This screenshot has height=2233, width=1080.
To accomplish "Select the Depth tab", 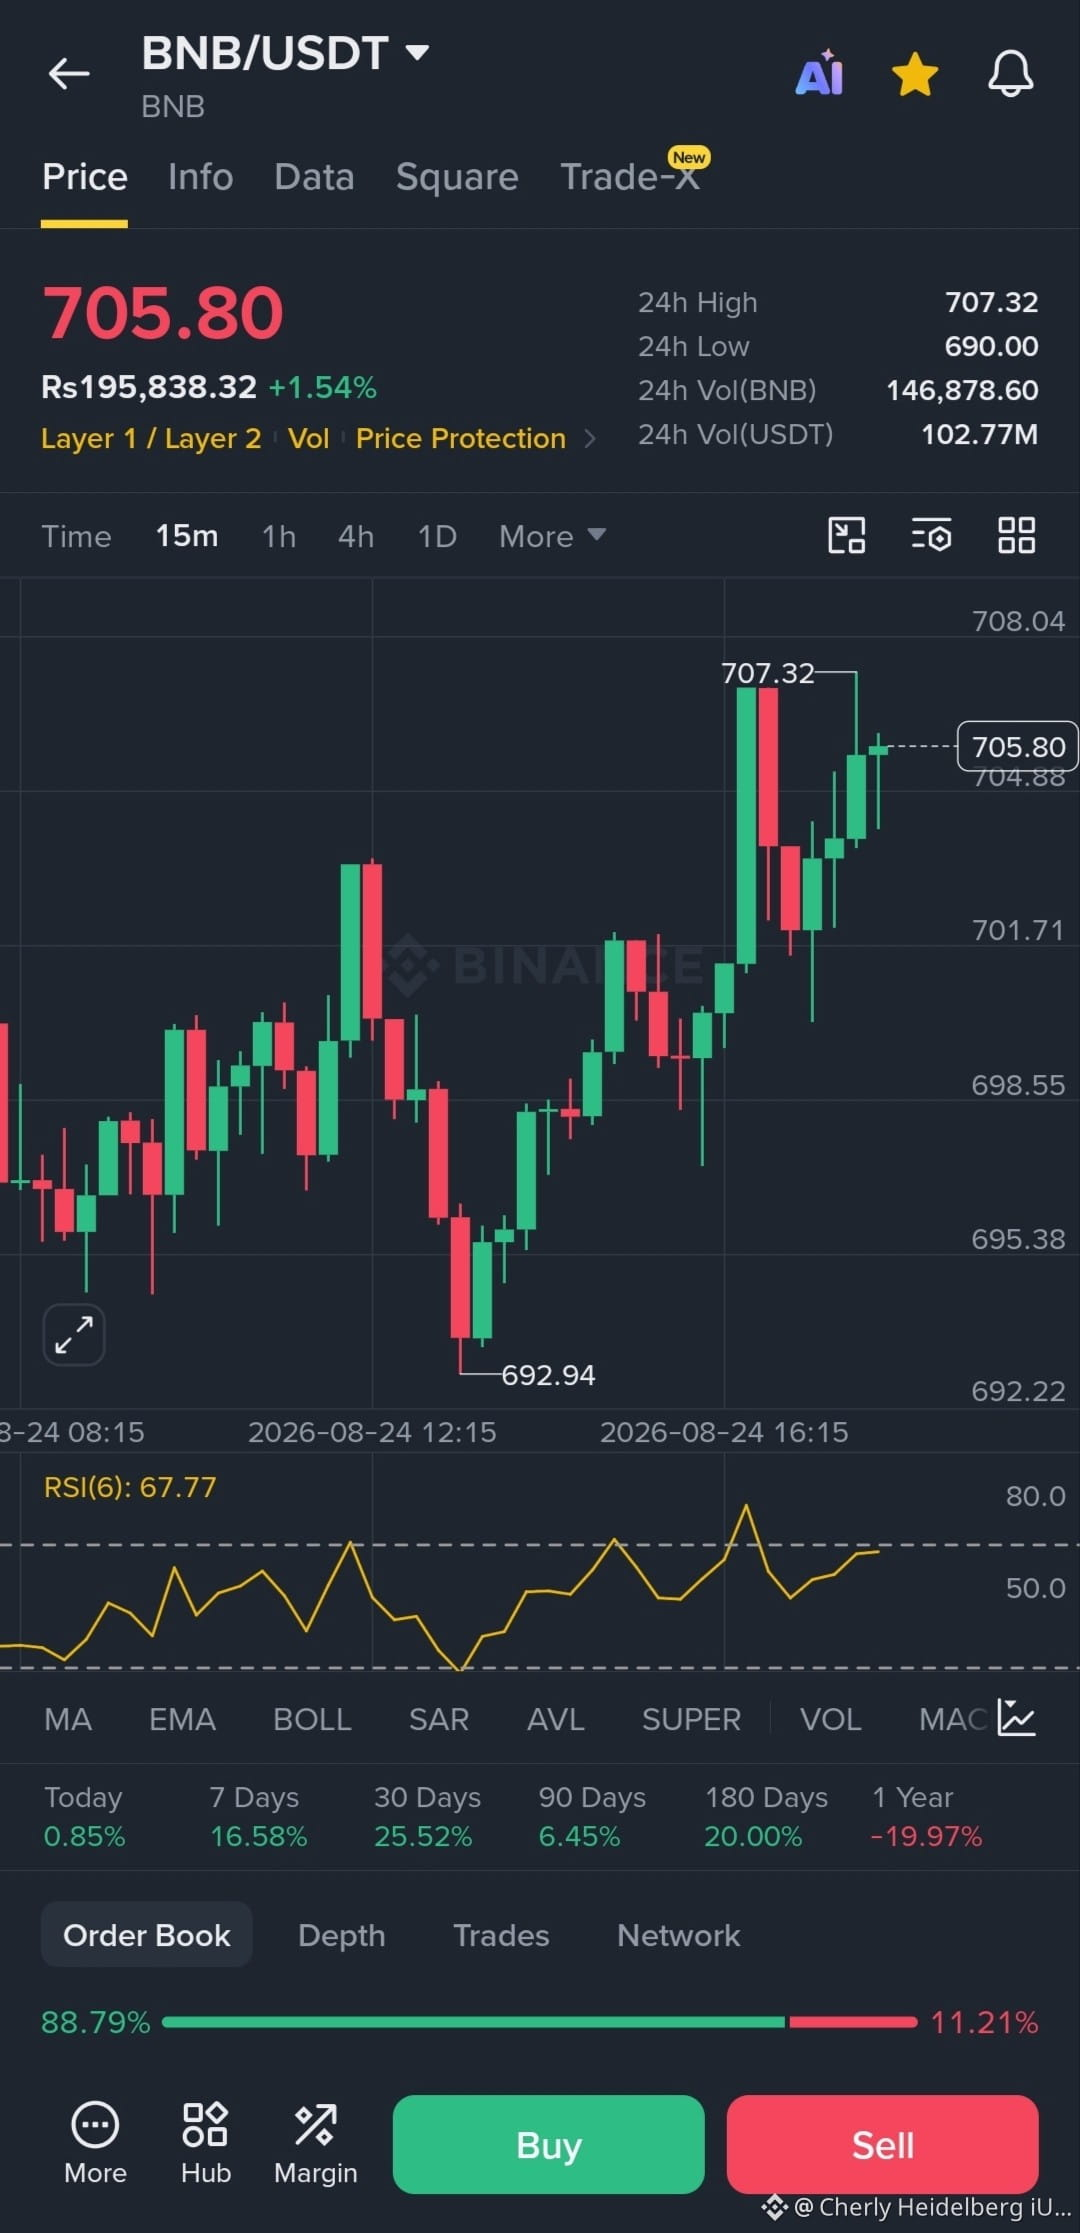I will [x=341, y=1935].
